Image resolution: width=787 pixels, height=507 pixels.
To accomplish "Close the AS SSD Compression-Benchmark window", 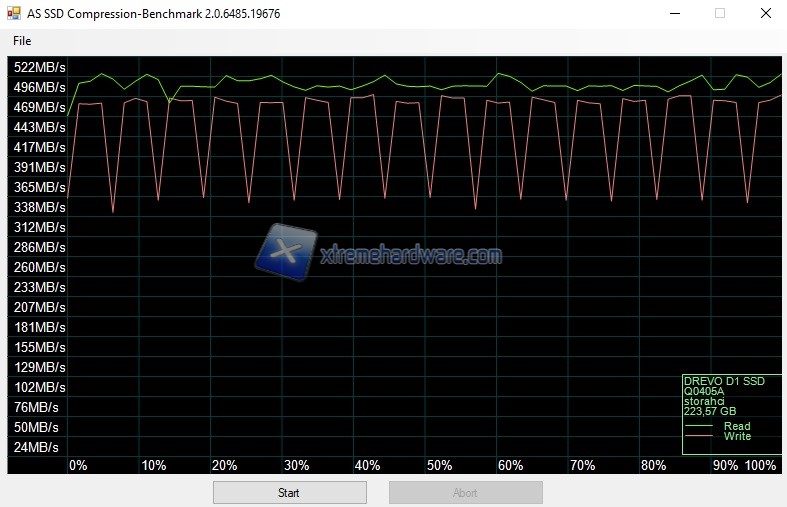I will 765,14.
